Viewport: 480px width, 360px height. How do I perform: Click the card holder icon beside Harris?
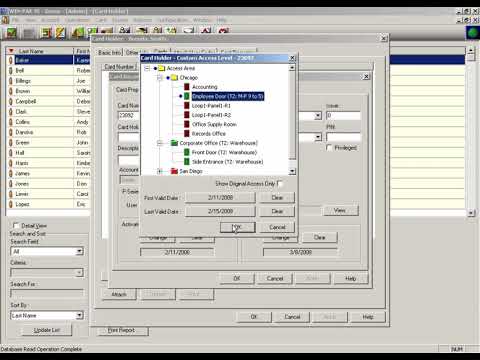11,163
